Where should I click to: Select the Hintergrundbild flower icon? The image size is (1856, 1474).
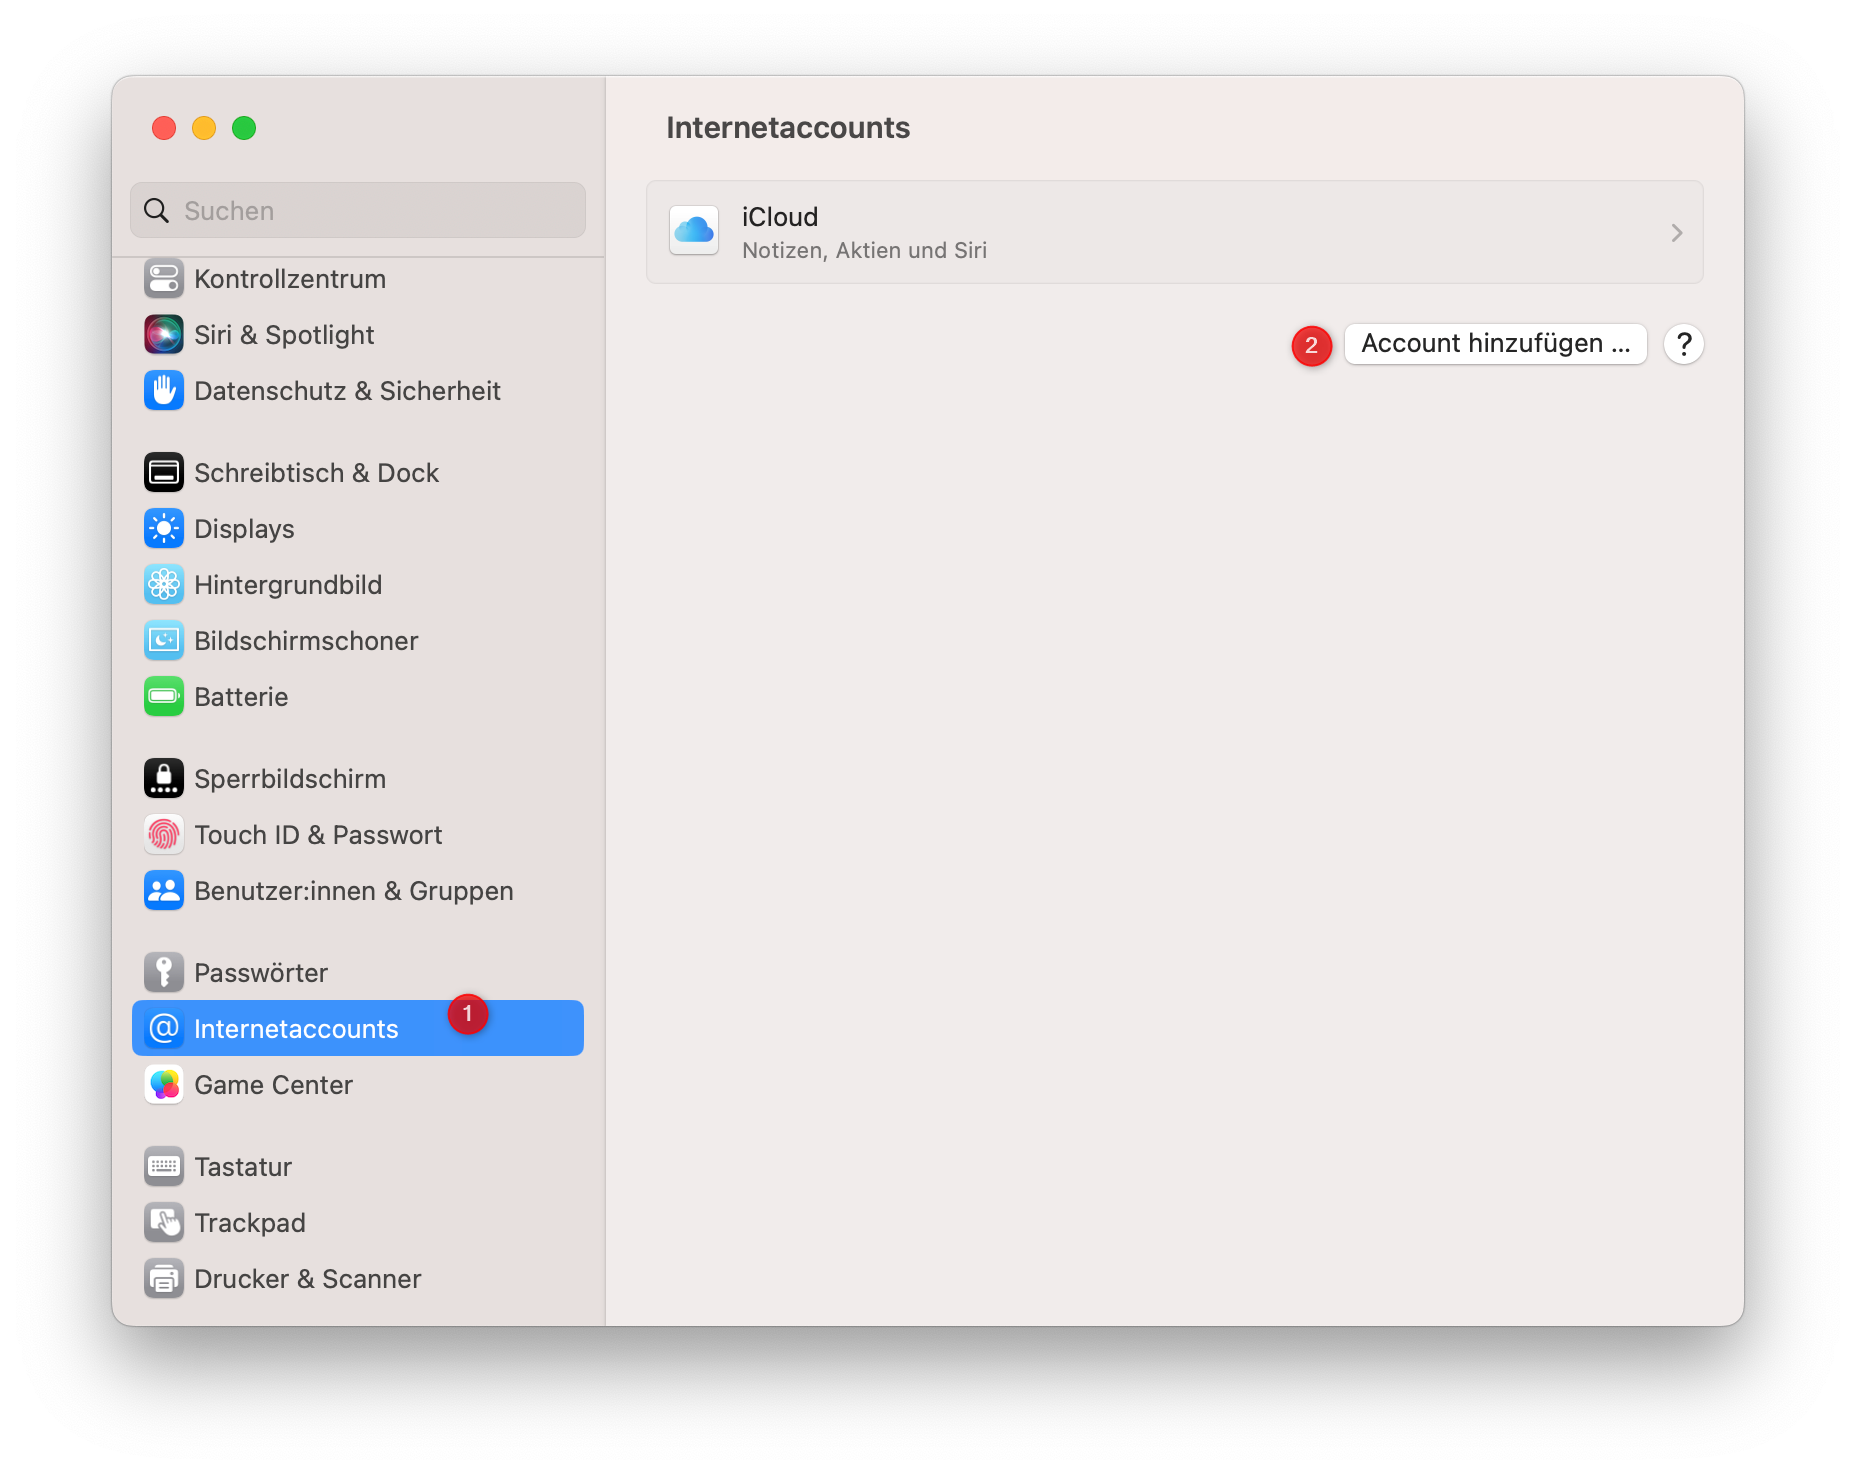(164, 585)
